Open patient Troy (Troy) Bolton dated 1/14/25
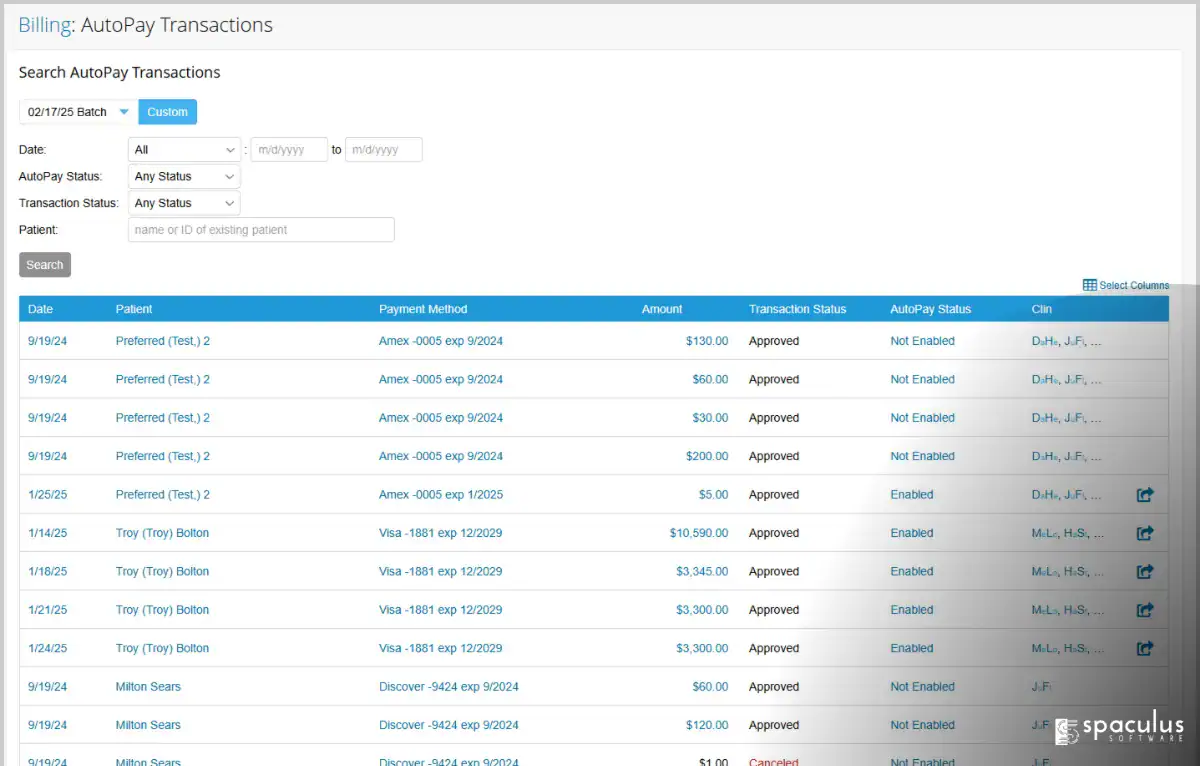 pos(162,533)
